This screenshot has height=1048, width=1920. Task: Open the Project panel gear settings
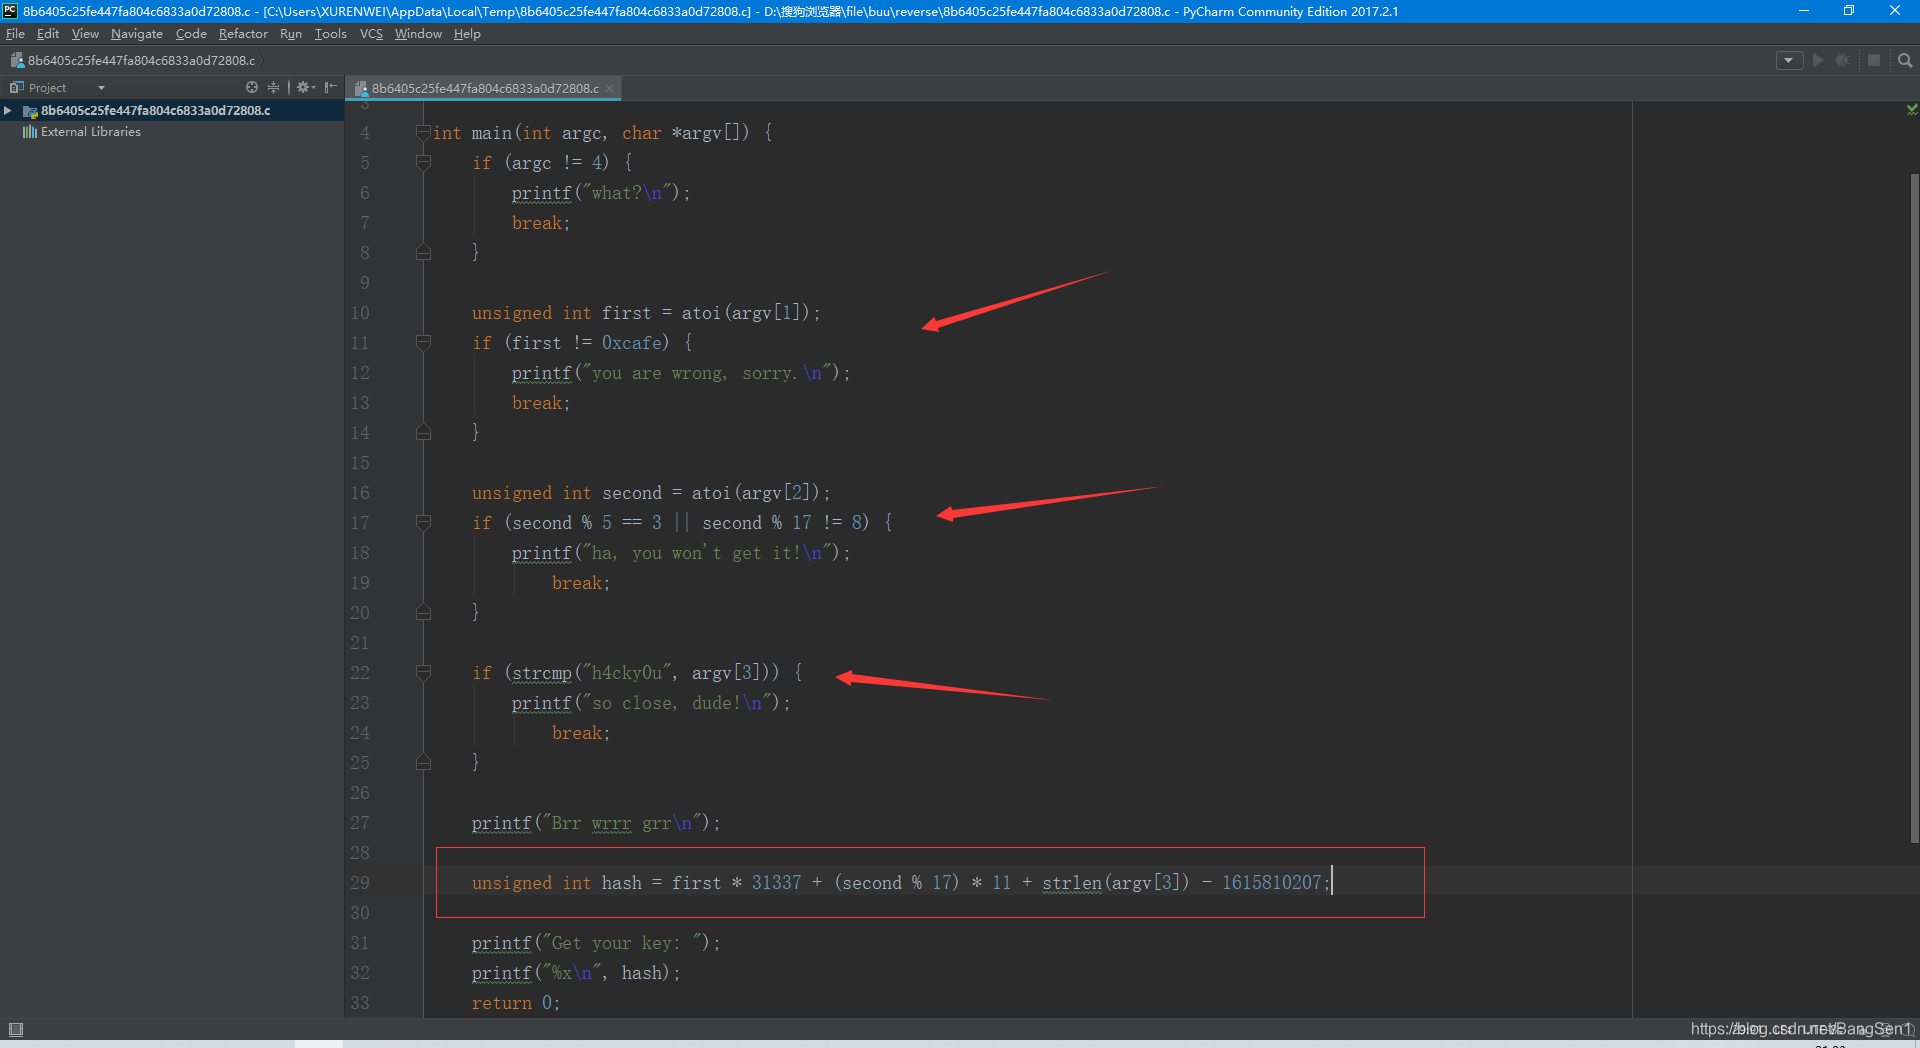tap(305, 88)
